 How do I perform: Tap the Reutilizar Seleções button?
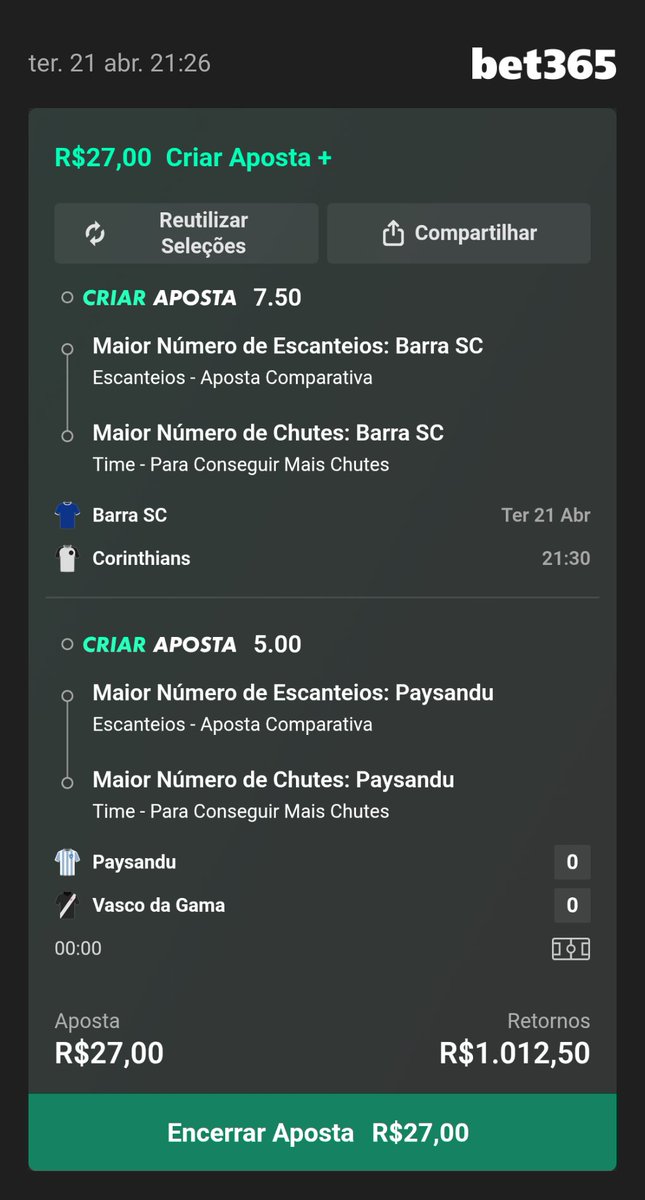point(186,233)
